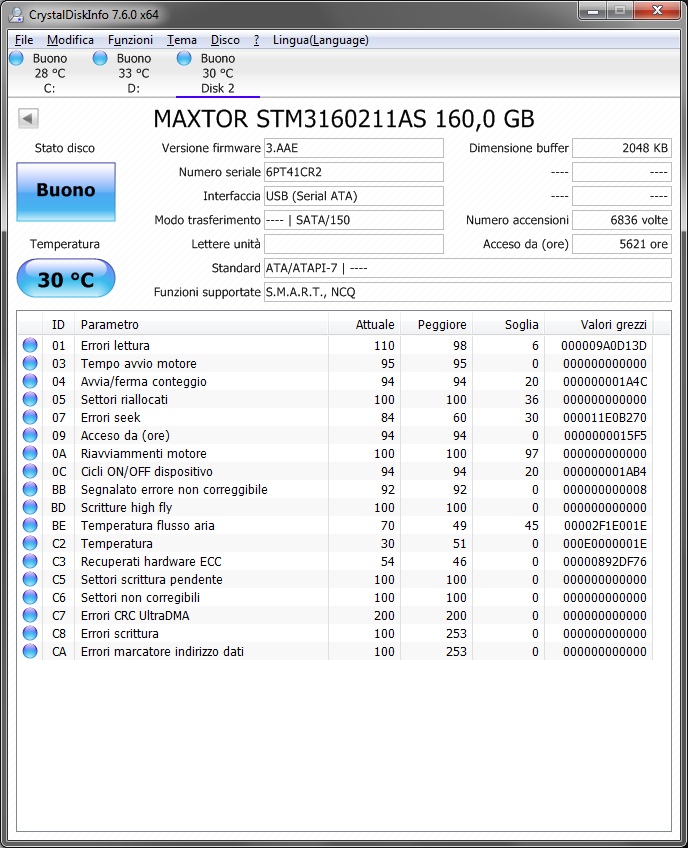Click status orb for Temperatura attribute row
The width and height of the screenshot is (688, 848).
[30, 544]
